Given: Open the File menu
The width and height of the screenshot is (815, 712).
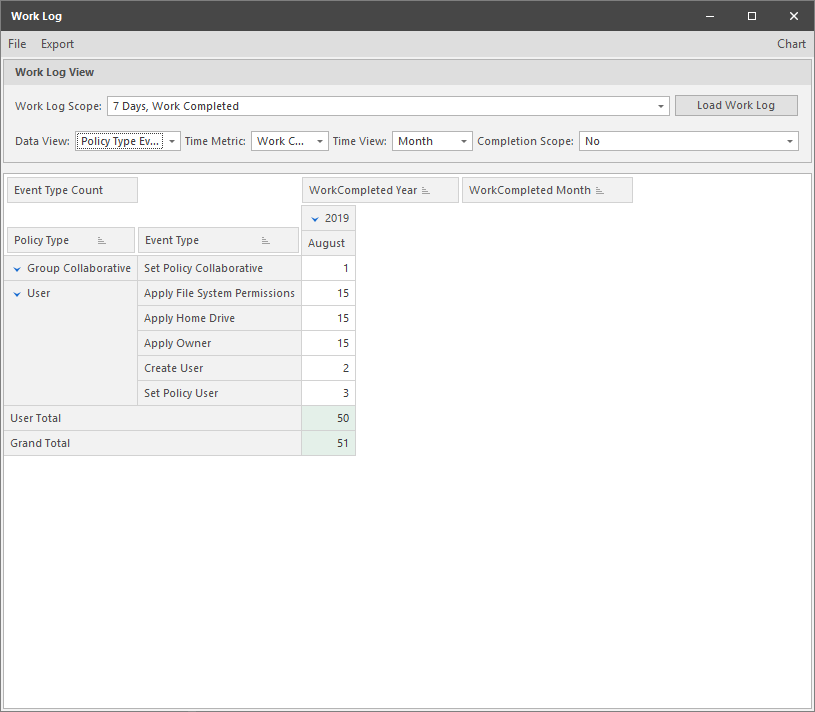Looking at the screenshot, I should click(x=16, y=44).
